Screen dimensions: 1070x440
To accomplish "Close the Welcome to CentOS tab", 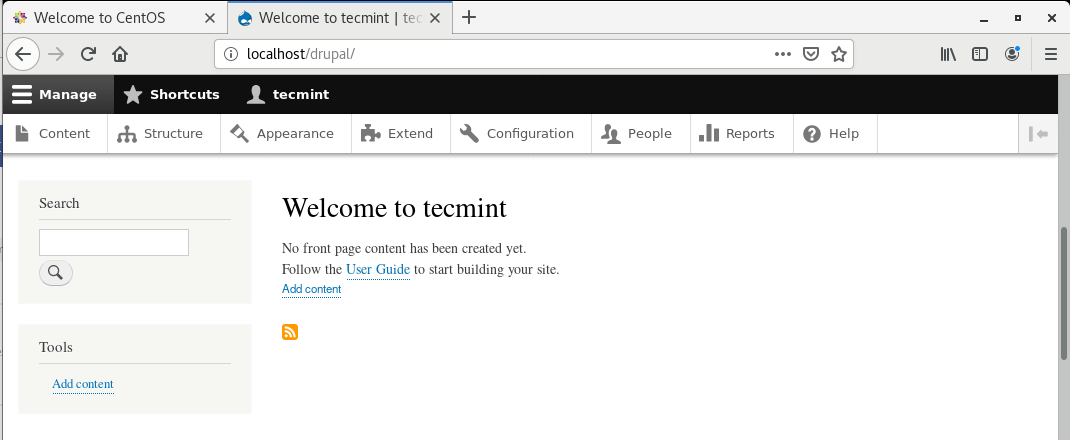I will pyautogui.click(x=211, y=18).
